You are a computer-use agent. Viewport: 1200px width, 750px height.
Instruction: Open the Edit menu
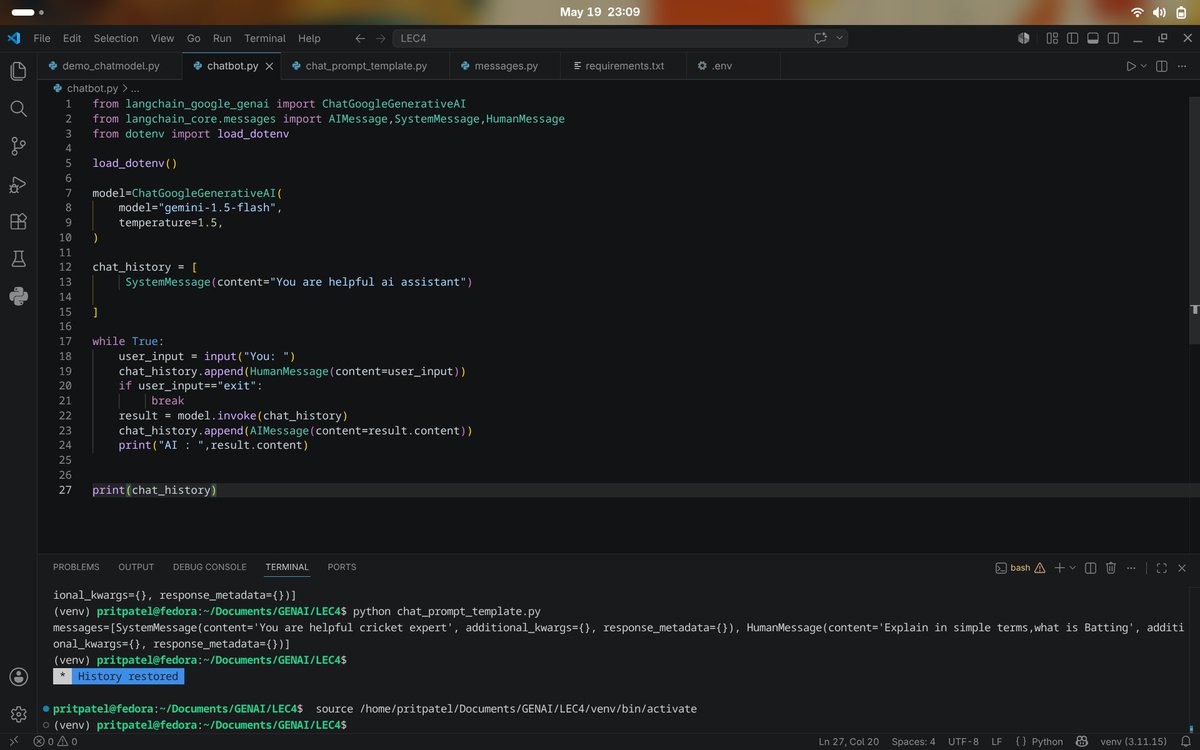(x=72, y=38)
